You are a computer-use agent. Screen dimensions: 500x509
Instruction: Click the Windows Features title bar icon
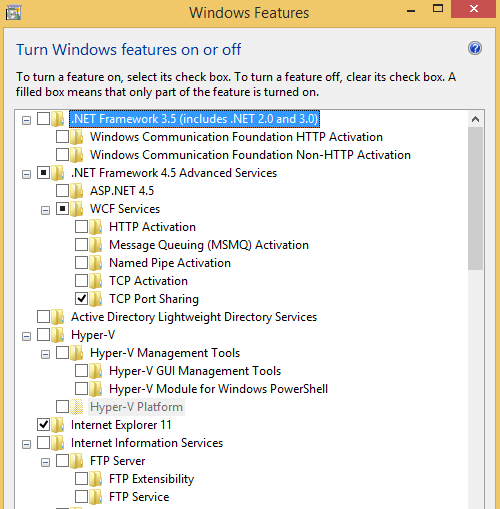pos(14,13)
